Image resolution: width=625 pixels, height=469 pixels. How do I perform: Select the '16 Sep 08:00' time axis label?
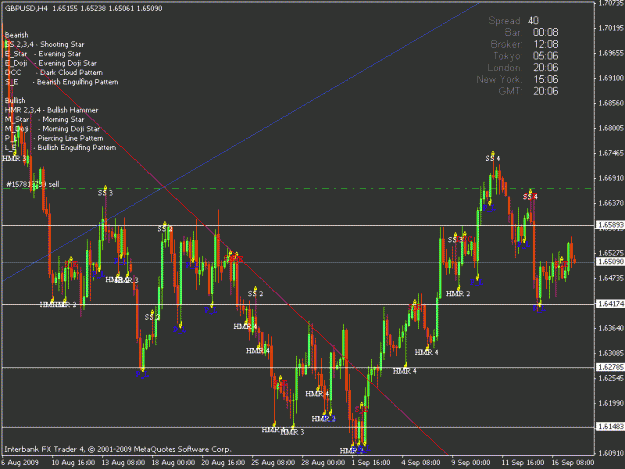tap(573, 463)
